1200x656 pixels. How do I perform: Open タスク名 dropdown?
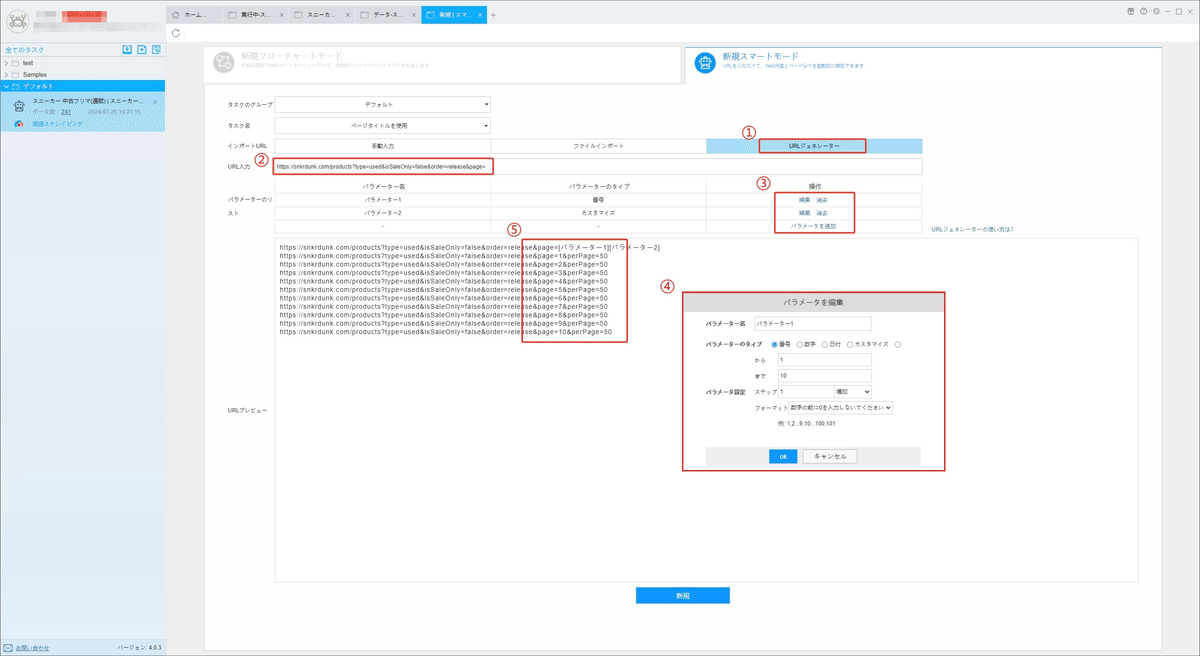pyautogui.click(x=382, y=126)
